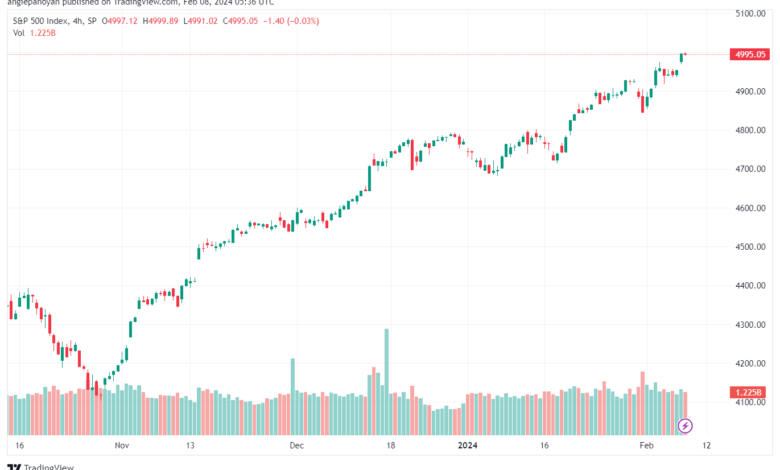The height and width of the screenshot is (470, 780).
Task: Select the Nov label on time axis
Action: pos(122,445)
